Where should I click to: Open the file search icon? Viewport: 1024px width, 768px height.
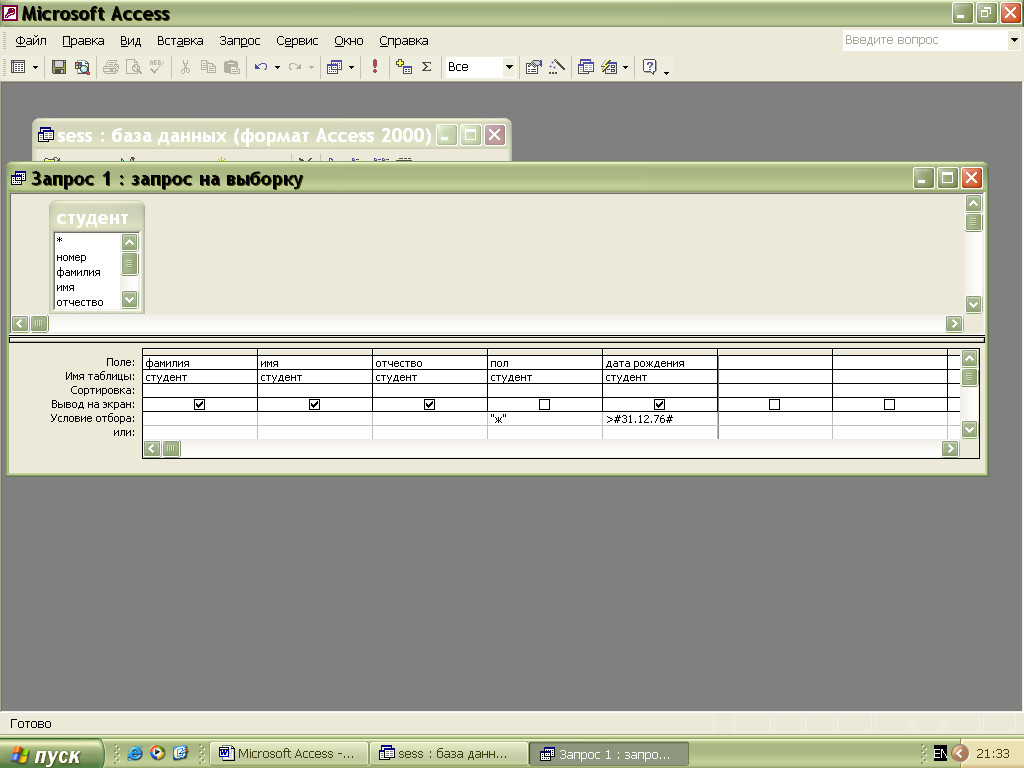coord(82,67)
